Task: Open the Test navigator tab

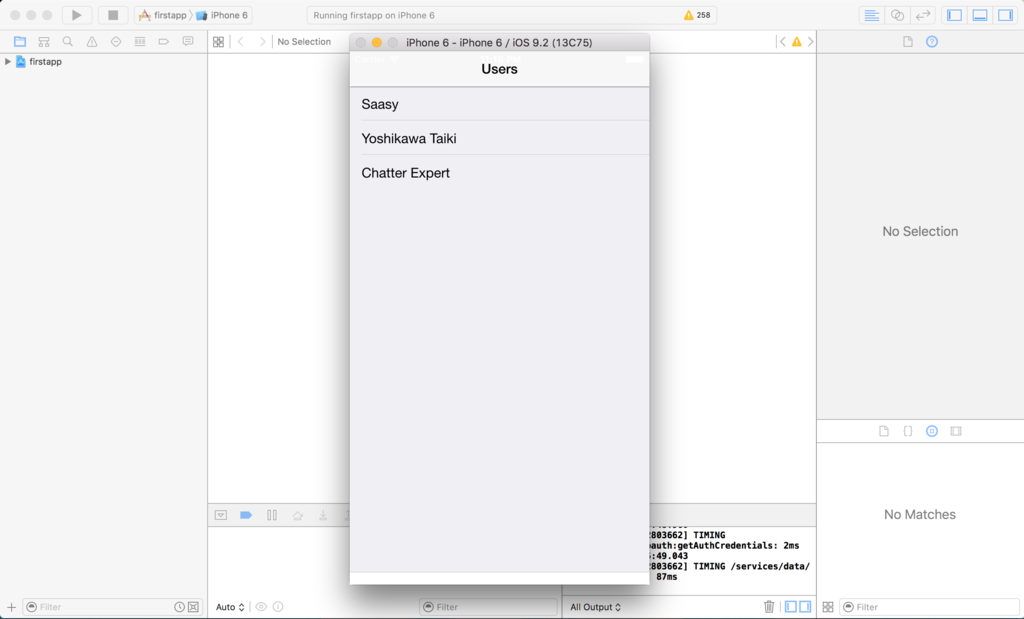Action: [x=116, y=42]
